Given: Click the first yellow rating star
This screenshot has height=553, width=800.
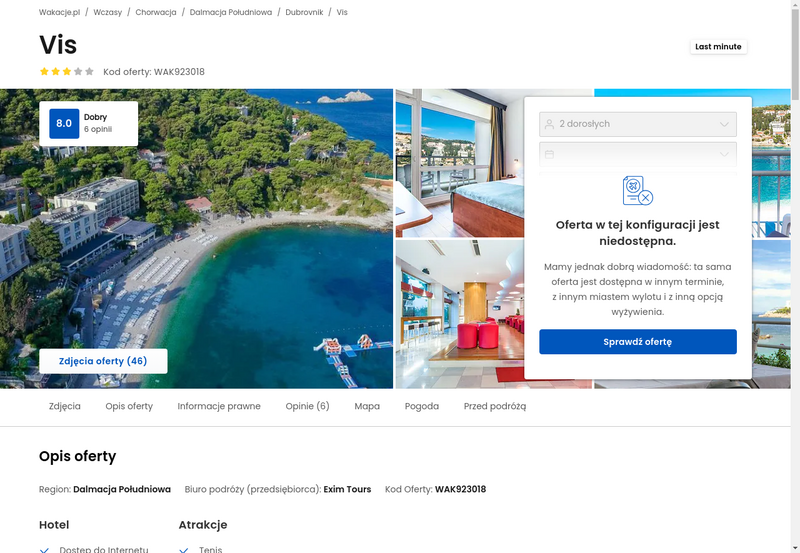Looking at the screenshot, I should pyautogui.click(x=44, y=71).
